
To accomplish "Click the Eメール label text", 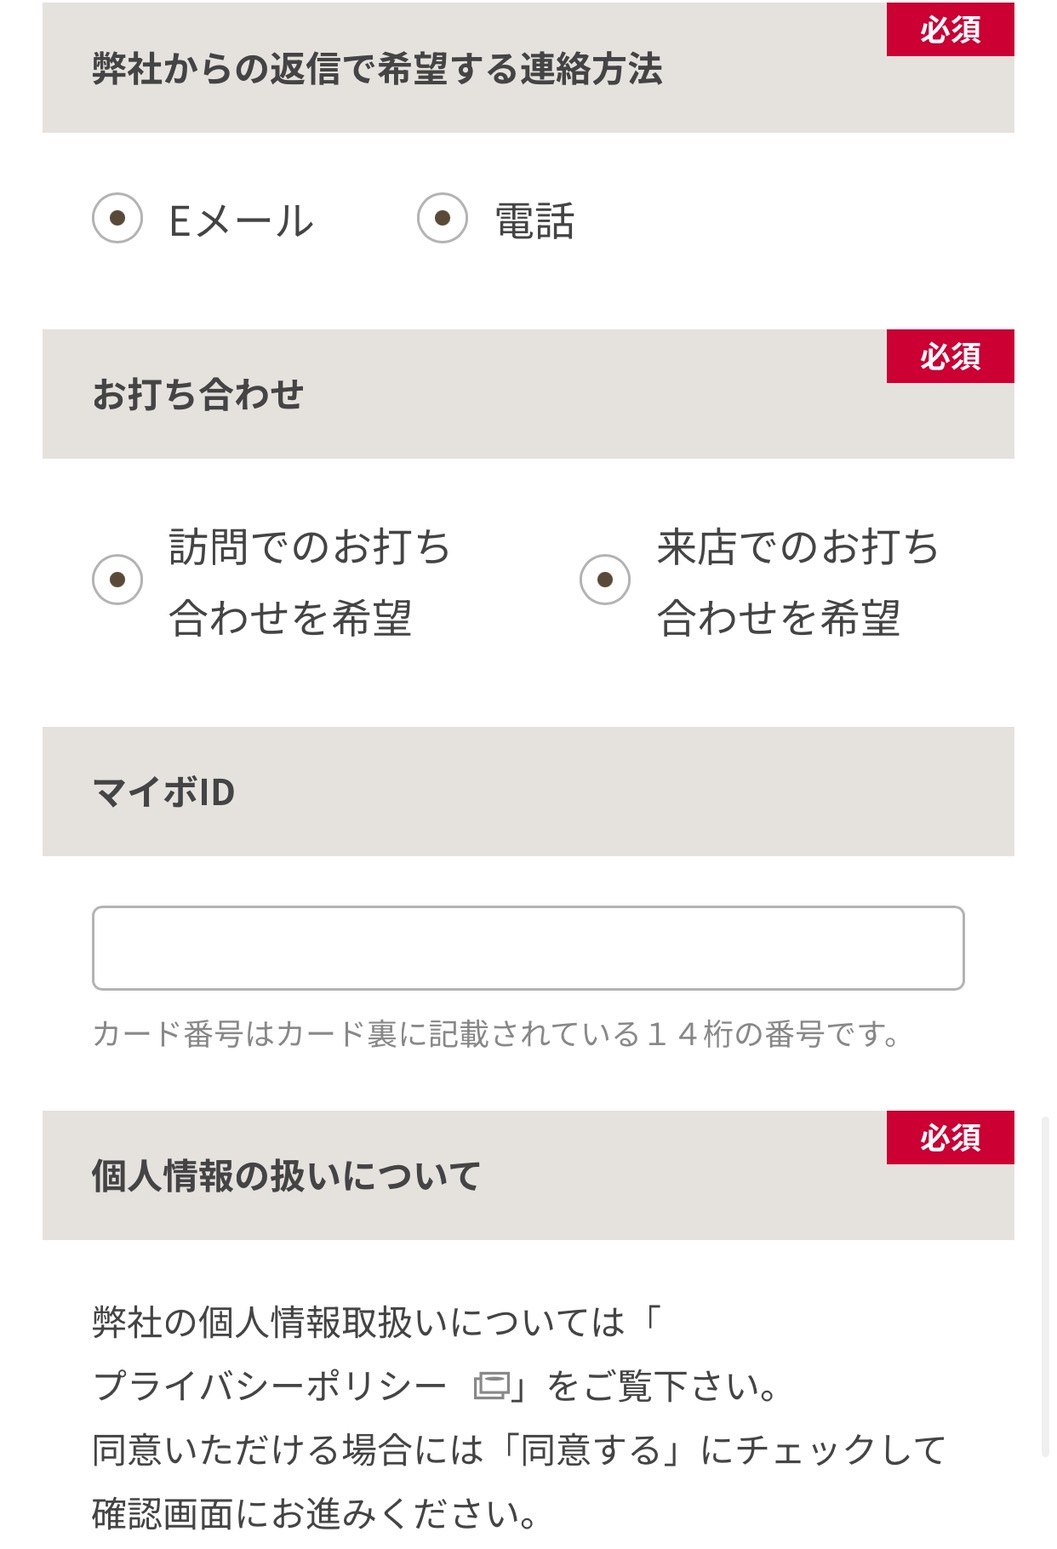I will click(240, 221).
